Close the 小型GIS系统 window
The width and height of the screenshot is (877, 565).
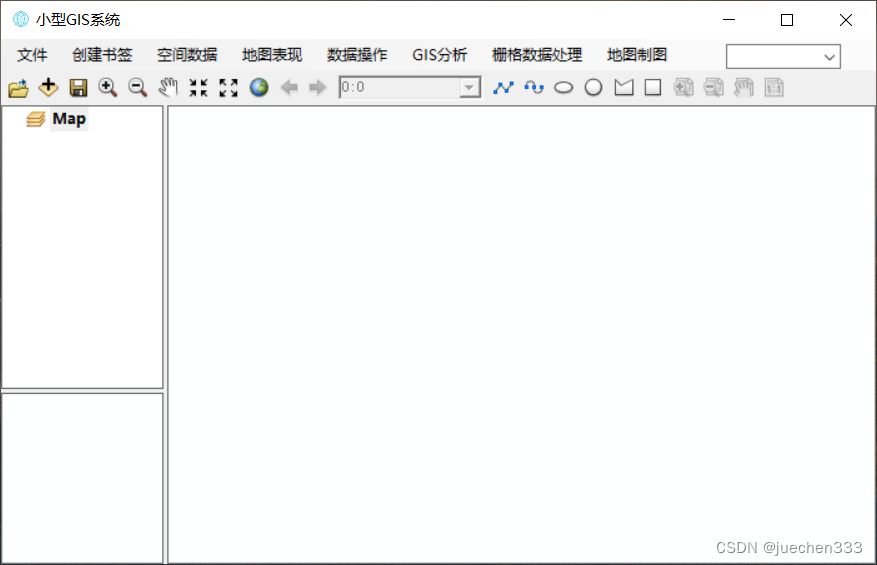[x=846, y=20]
